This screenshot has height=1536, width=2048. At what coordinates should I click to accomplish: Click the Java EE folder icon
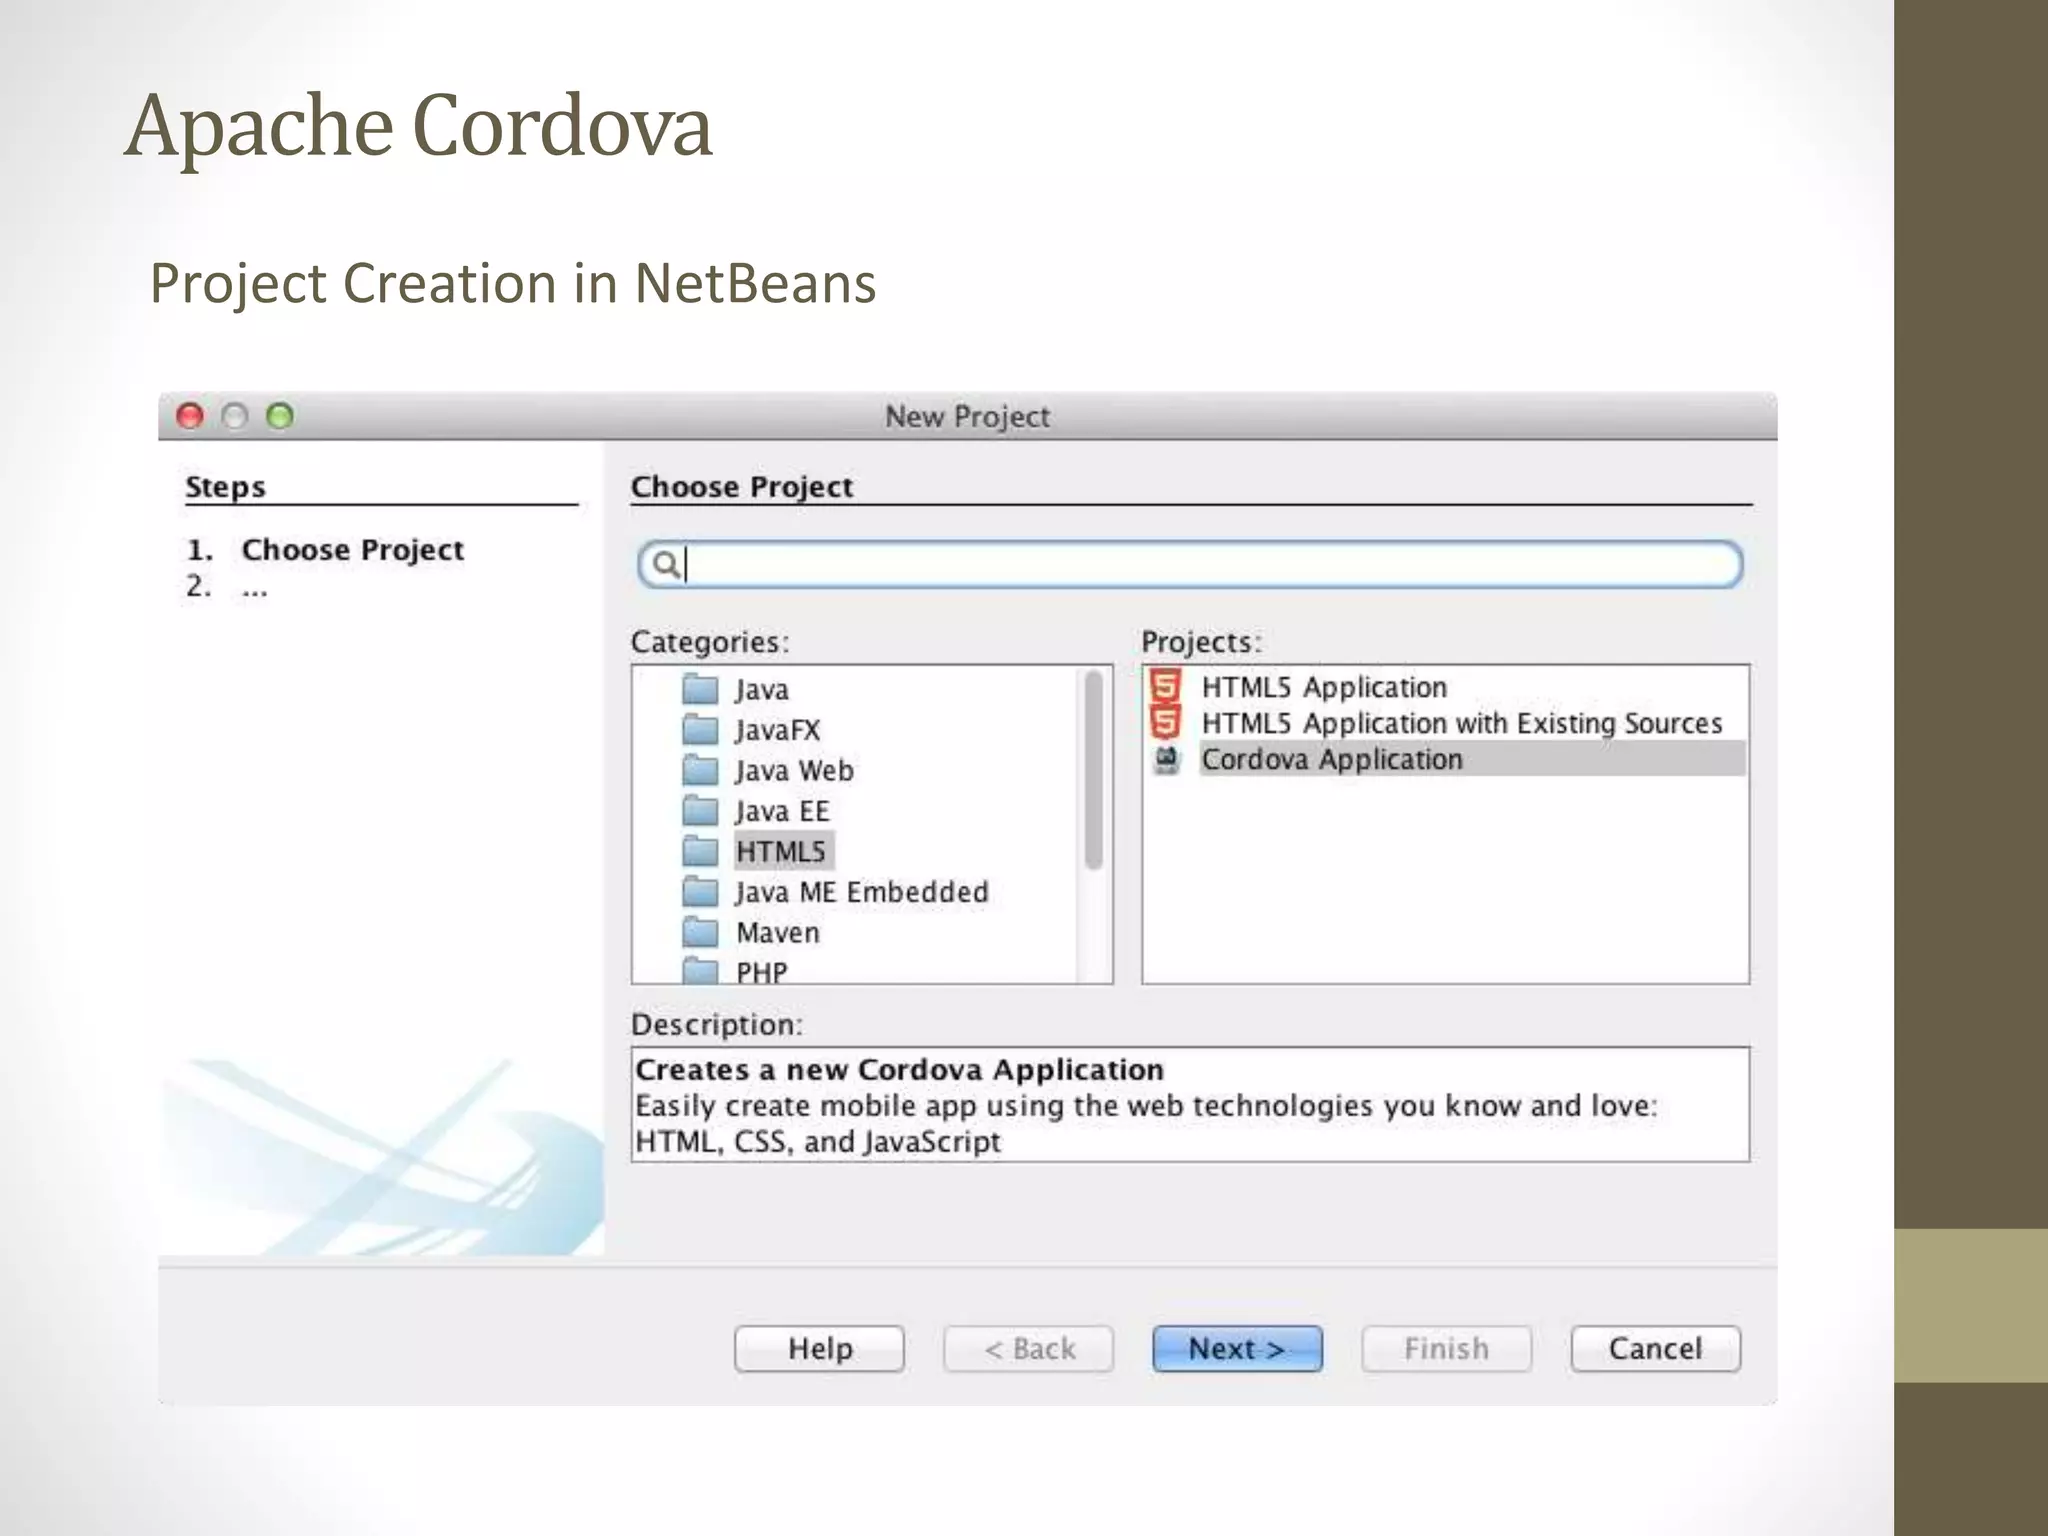pyautogui.click(x=700, y=811)
